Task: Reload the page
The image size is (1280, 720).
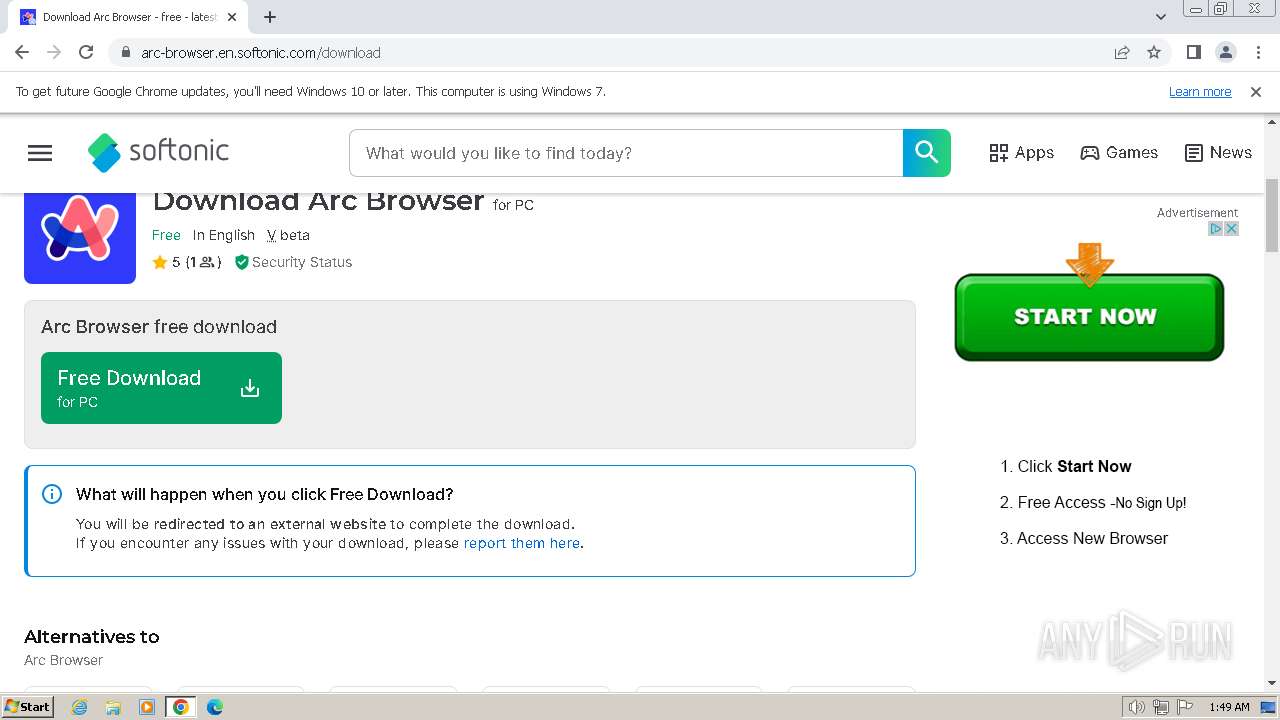Action: (86, 52)
